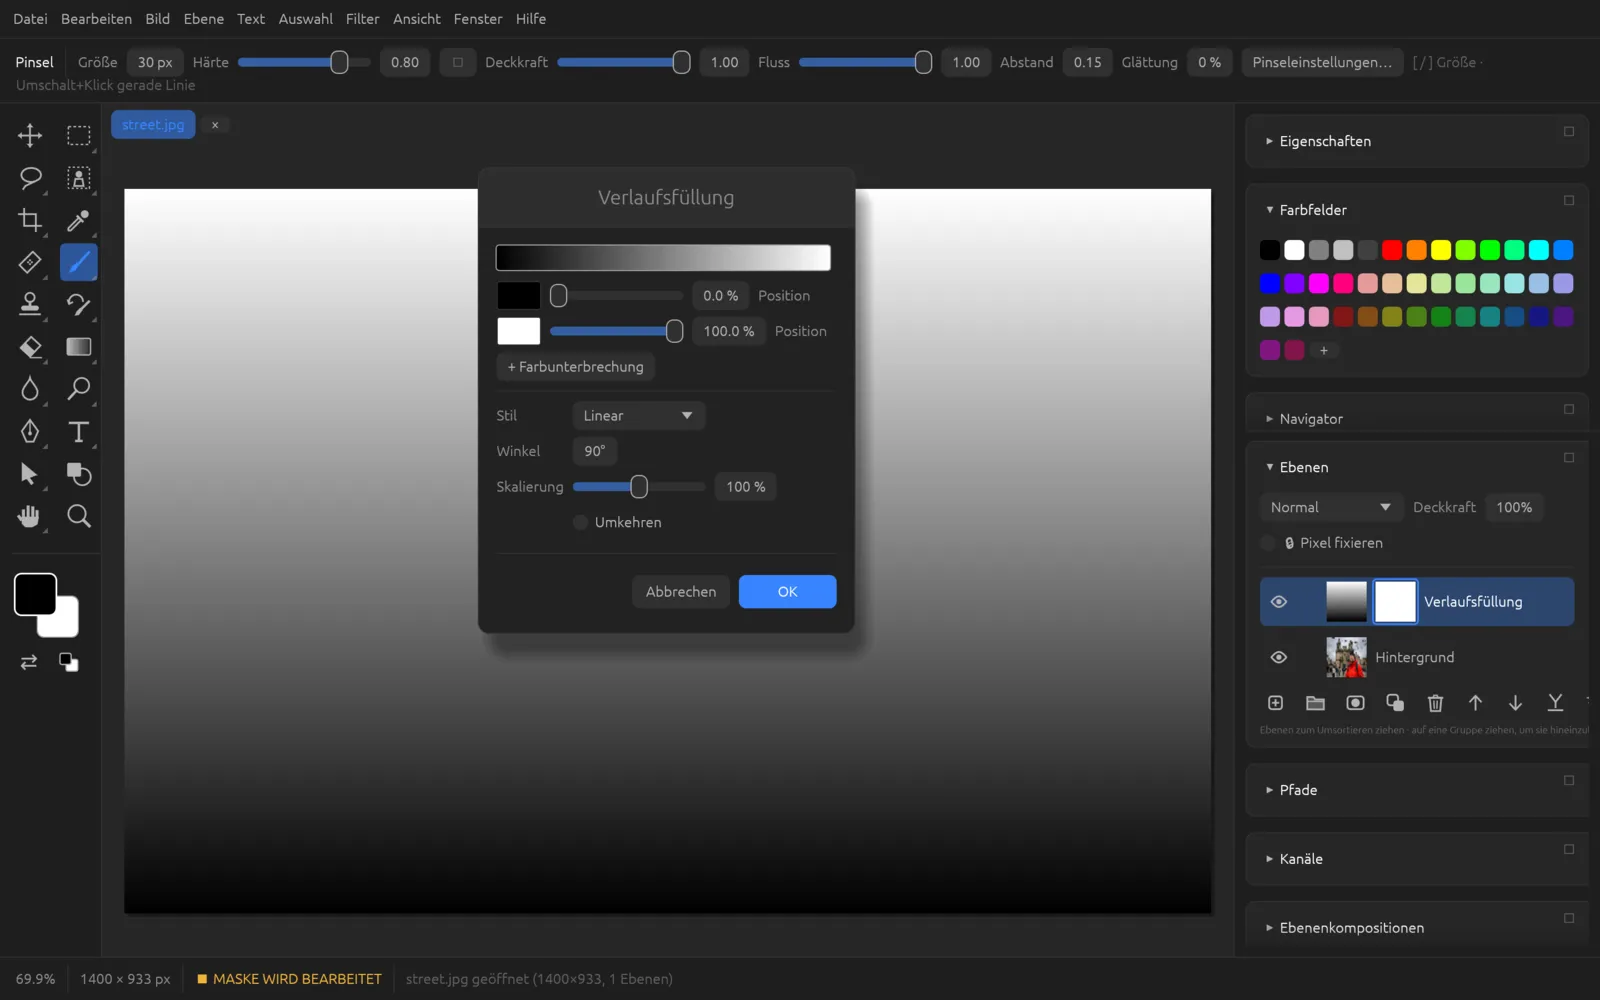
Task: Open the layer blend mode Normal dropdown
Action: coord(1329,507)
